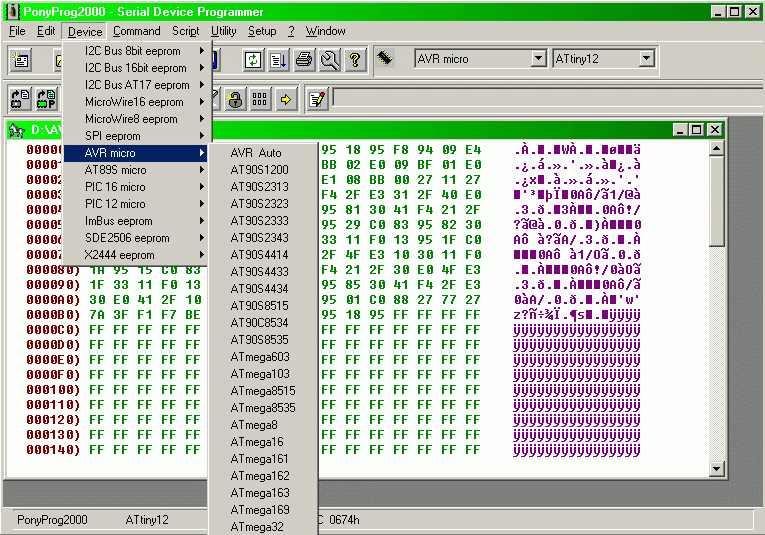Click the Edit note notepad icon

point(317,99)
